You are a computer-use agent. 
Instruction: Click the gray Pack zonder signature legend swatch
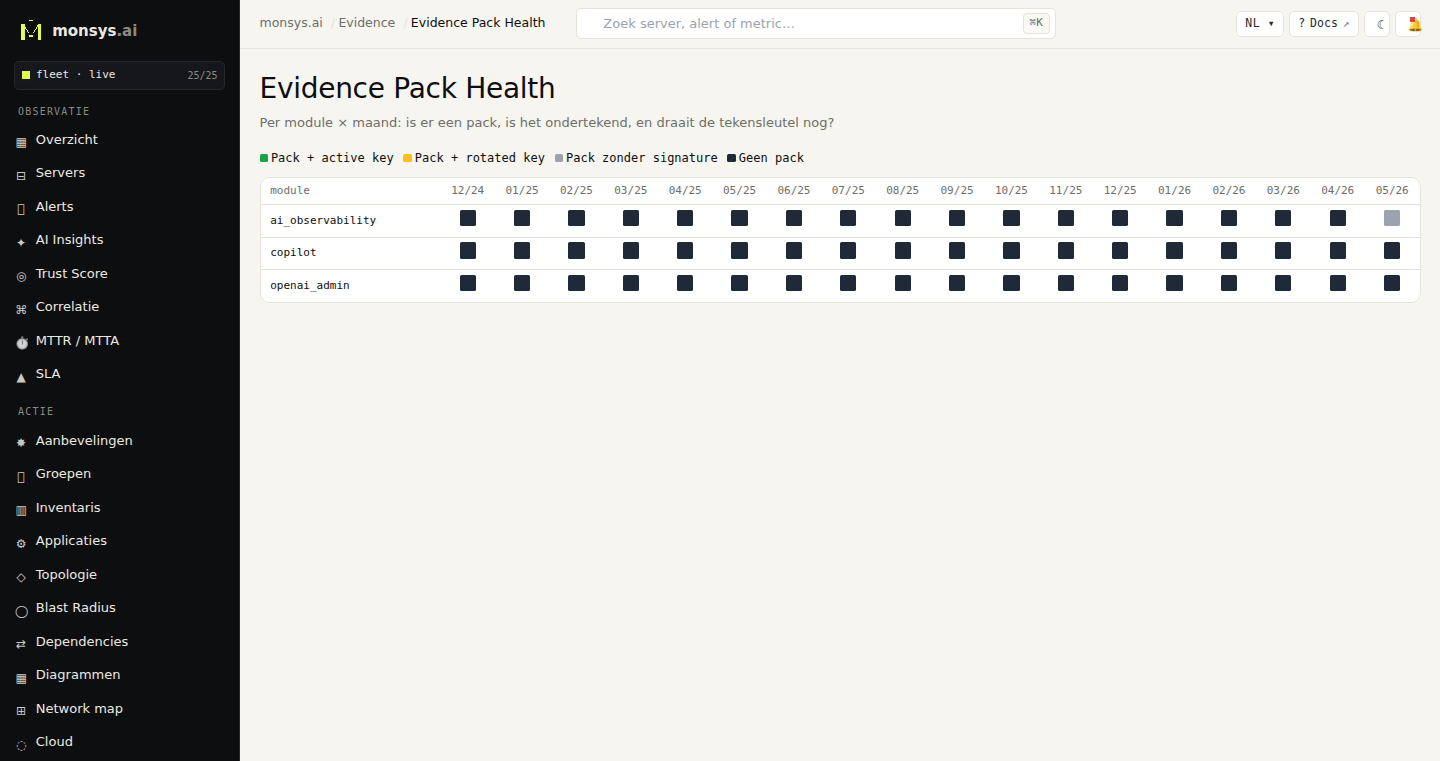point(559,158)
